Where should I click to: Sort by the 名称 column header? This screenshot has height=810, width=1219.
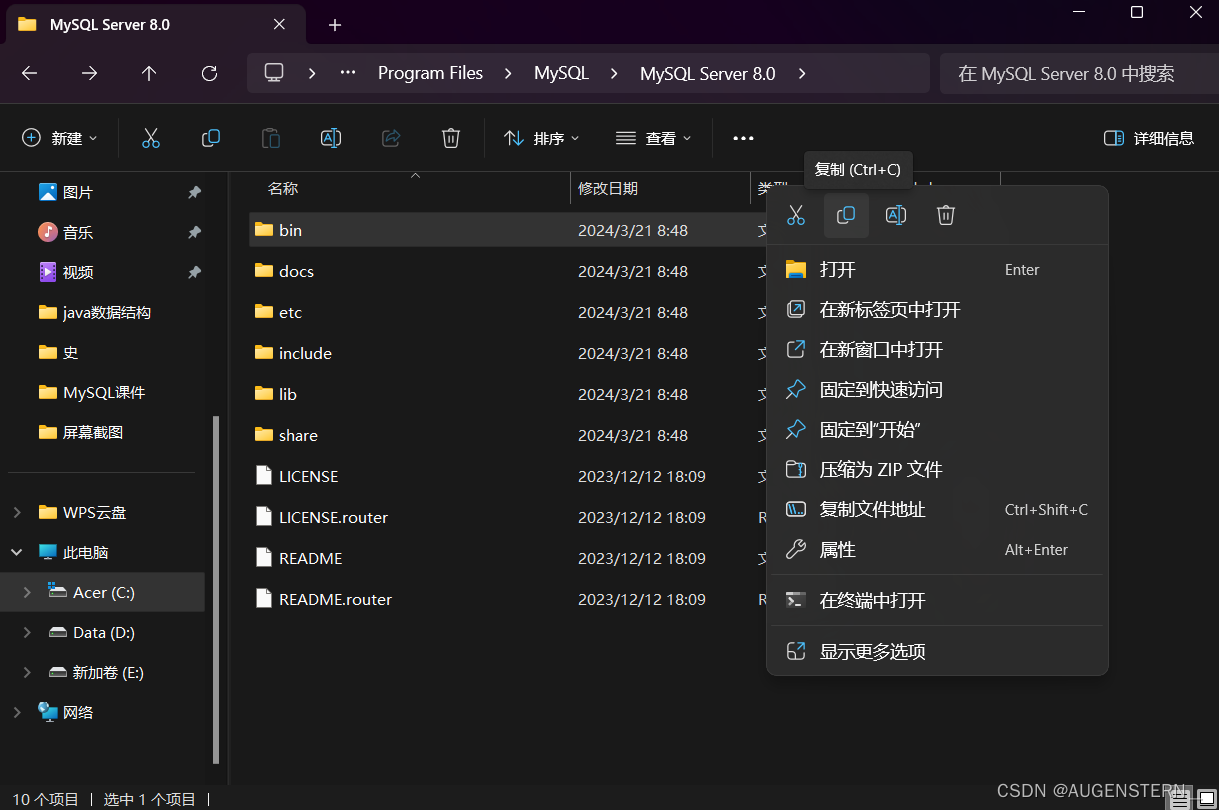pos(283,188)
